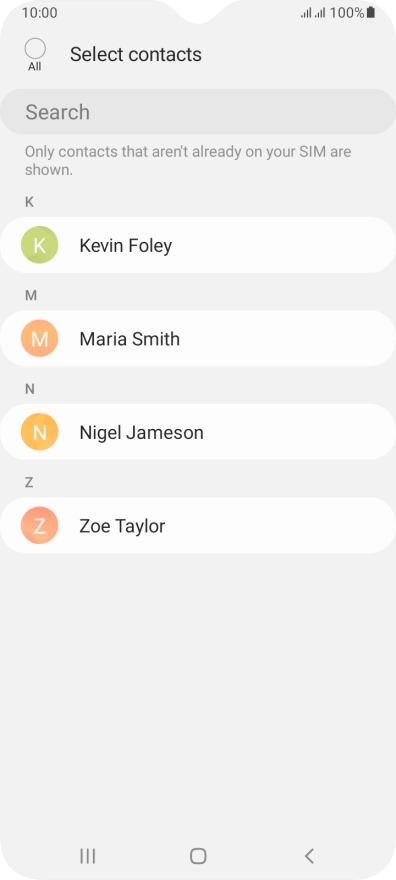Screen dimensions: 396x880
Task: Tap the battery icon in the status bar
Action: 371,12
